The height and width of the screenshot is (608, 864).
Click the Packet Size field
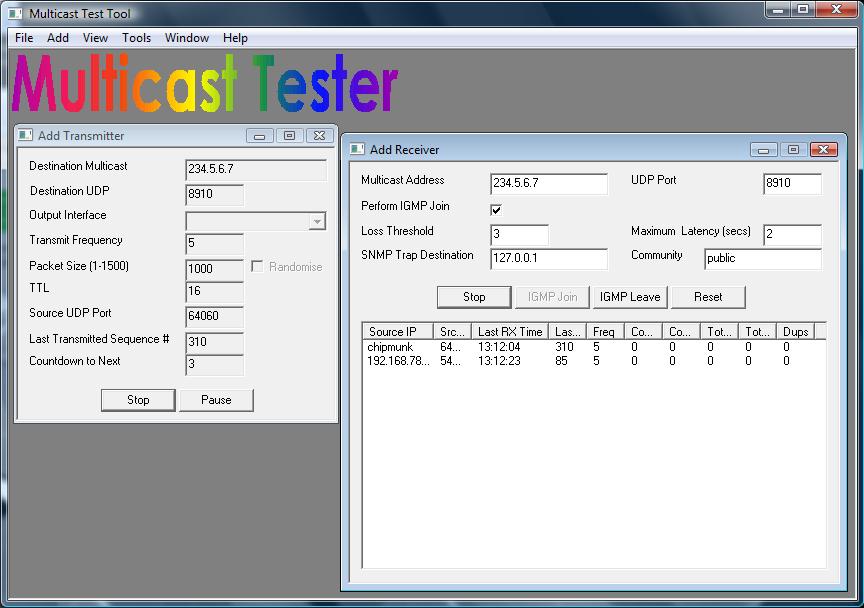tap(215, 269)
